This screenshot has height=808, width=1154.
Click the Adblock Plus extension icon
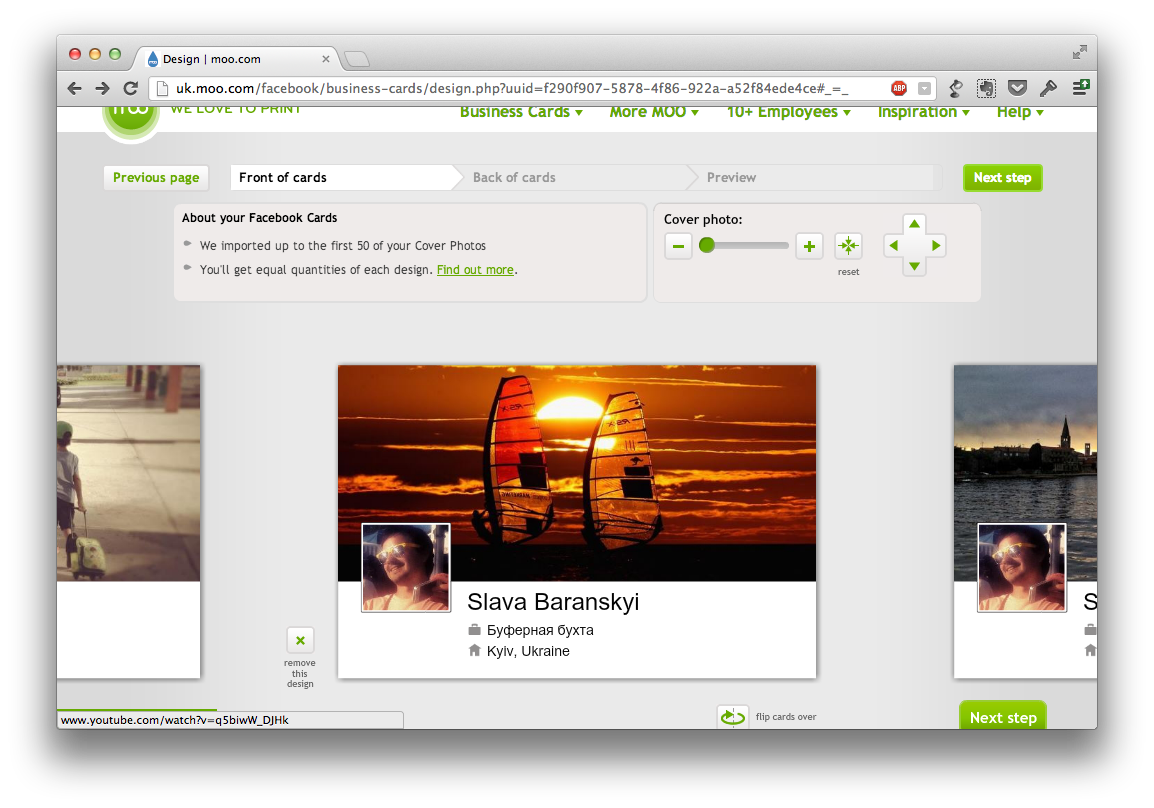(899, 88)
